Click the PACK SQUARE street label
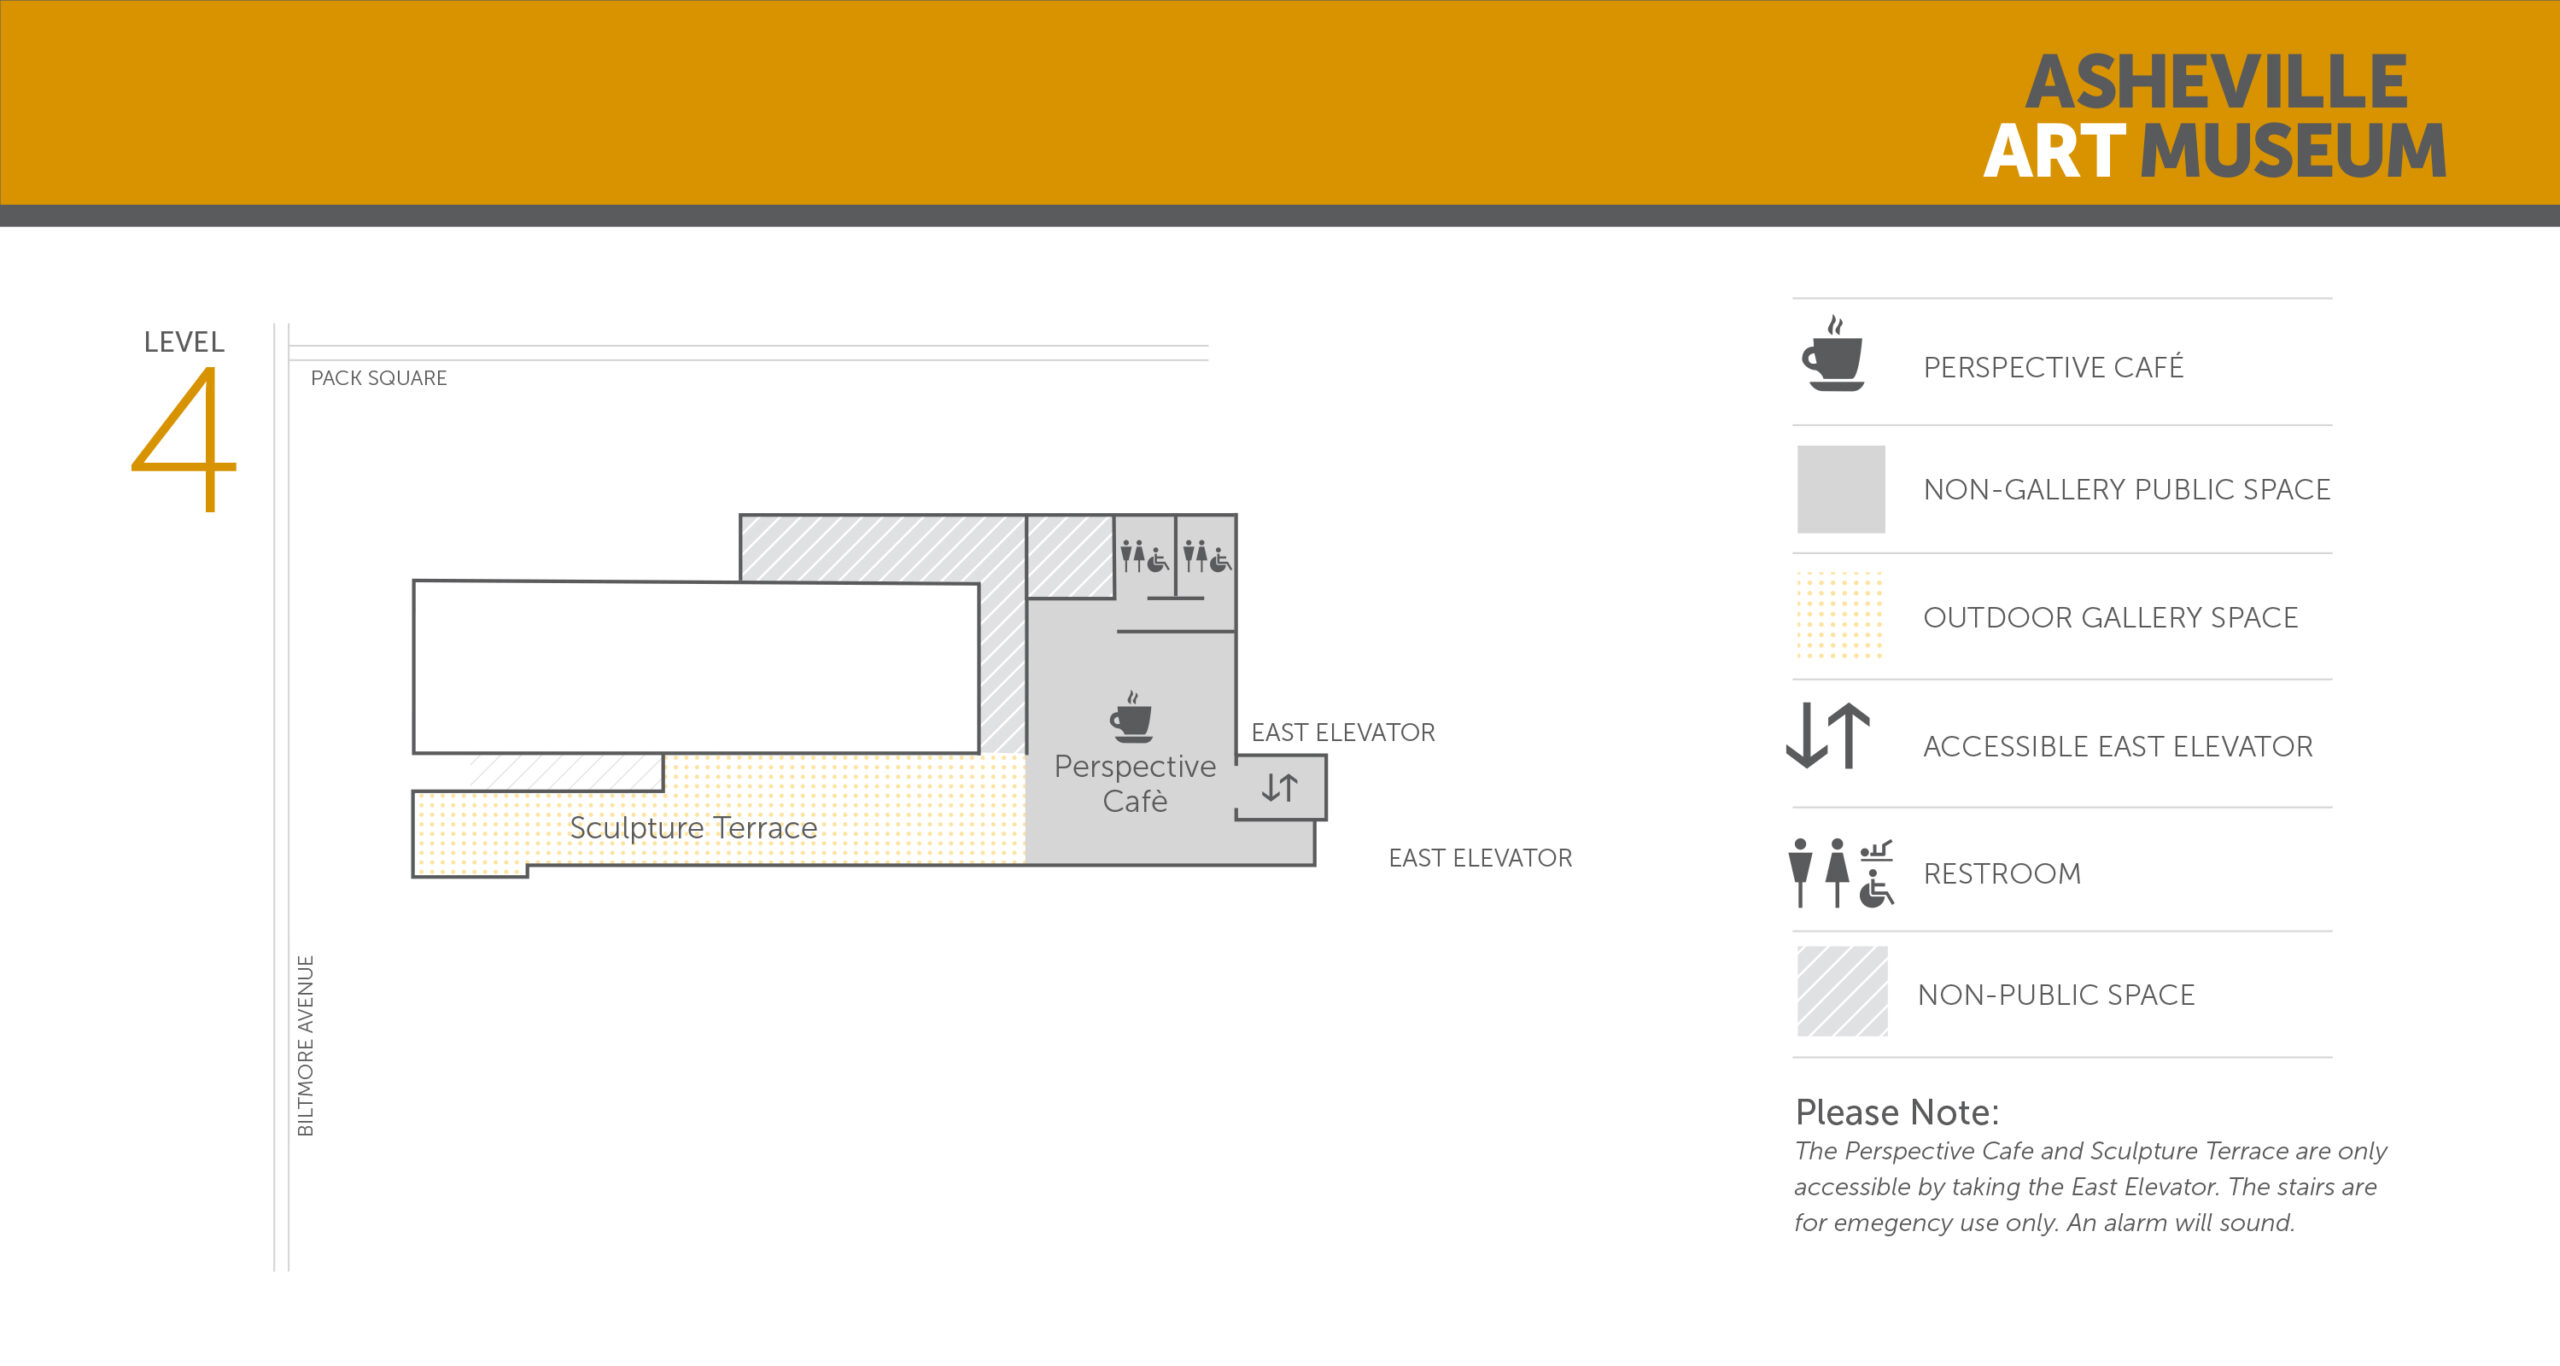2560x1366 pixels. (x=378, y=378)
